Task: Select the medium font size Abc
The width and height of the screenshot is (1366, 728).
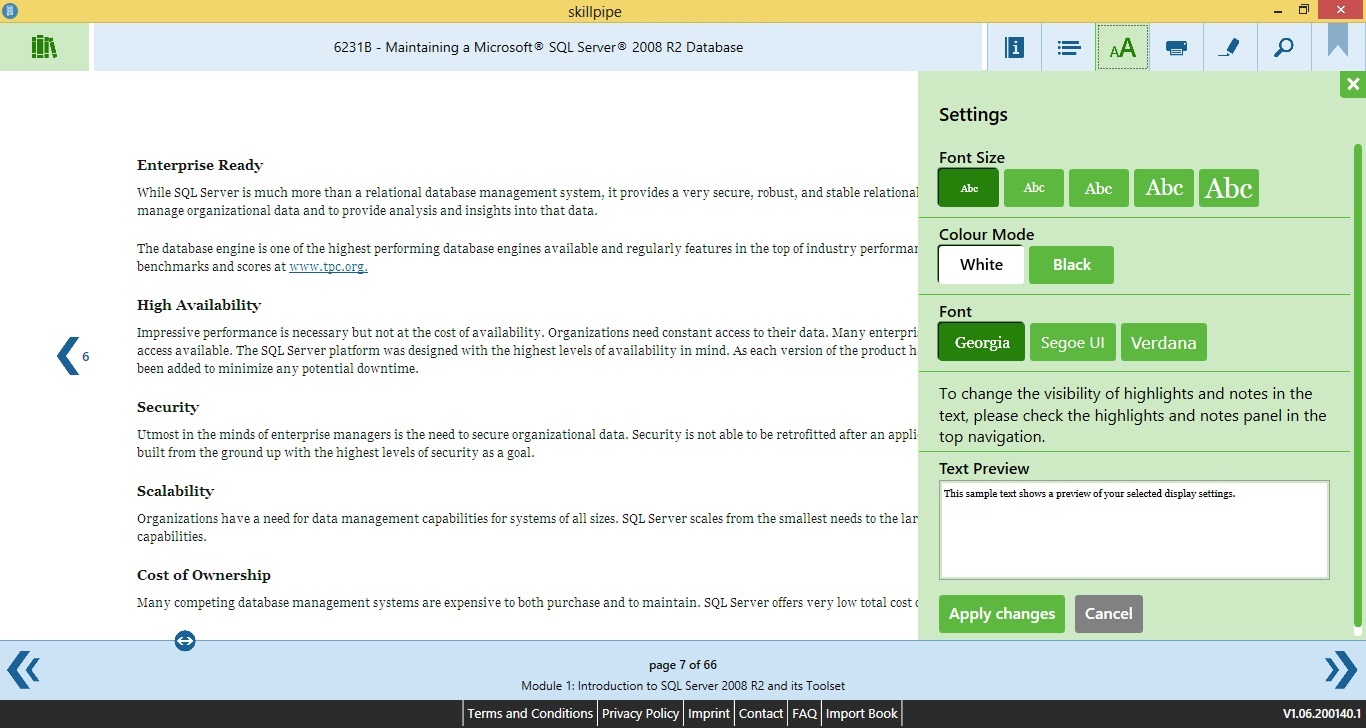Action: tap(1099, 188)
